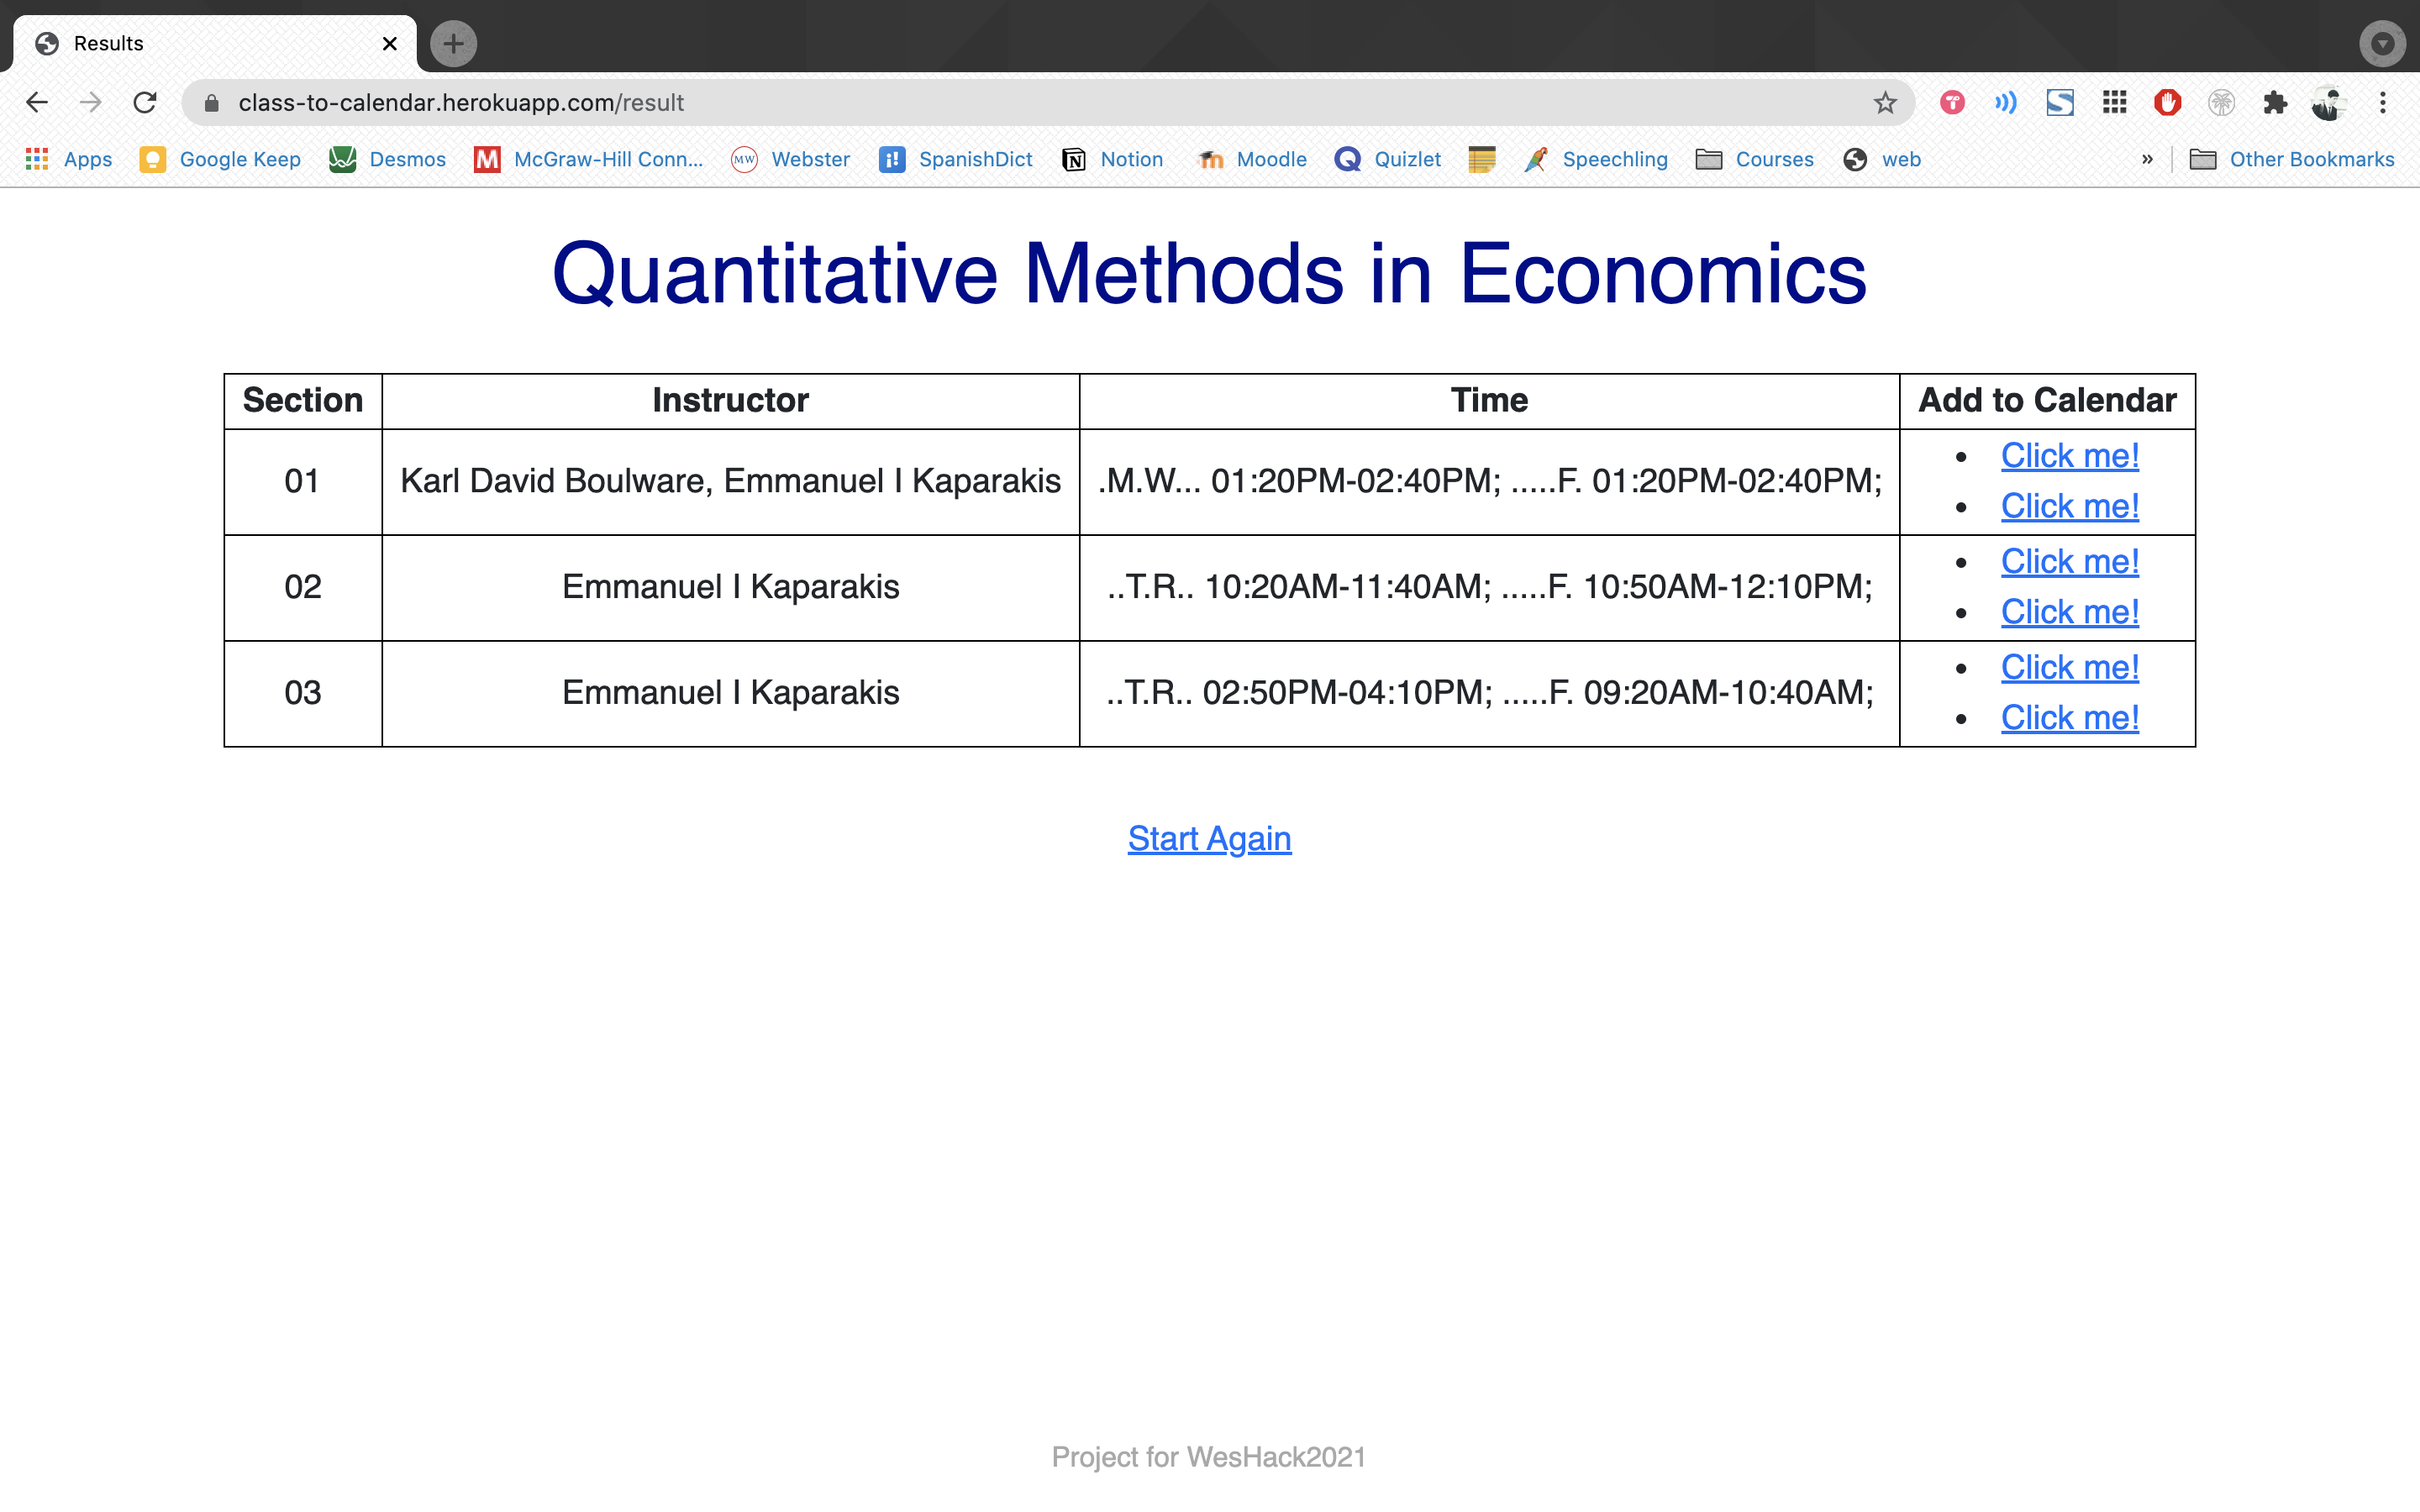Click the browser back arrow
This screenshot has width=2420, height=1512.
(37, 102)
